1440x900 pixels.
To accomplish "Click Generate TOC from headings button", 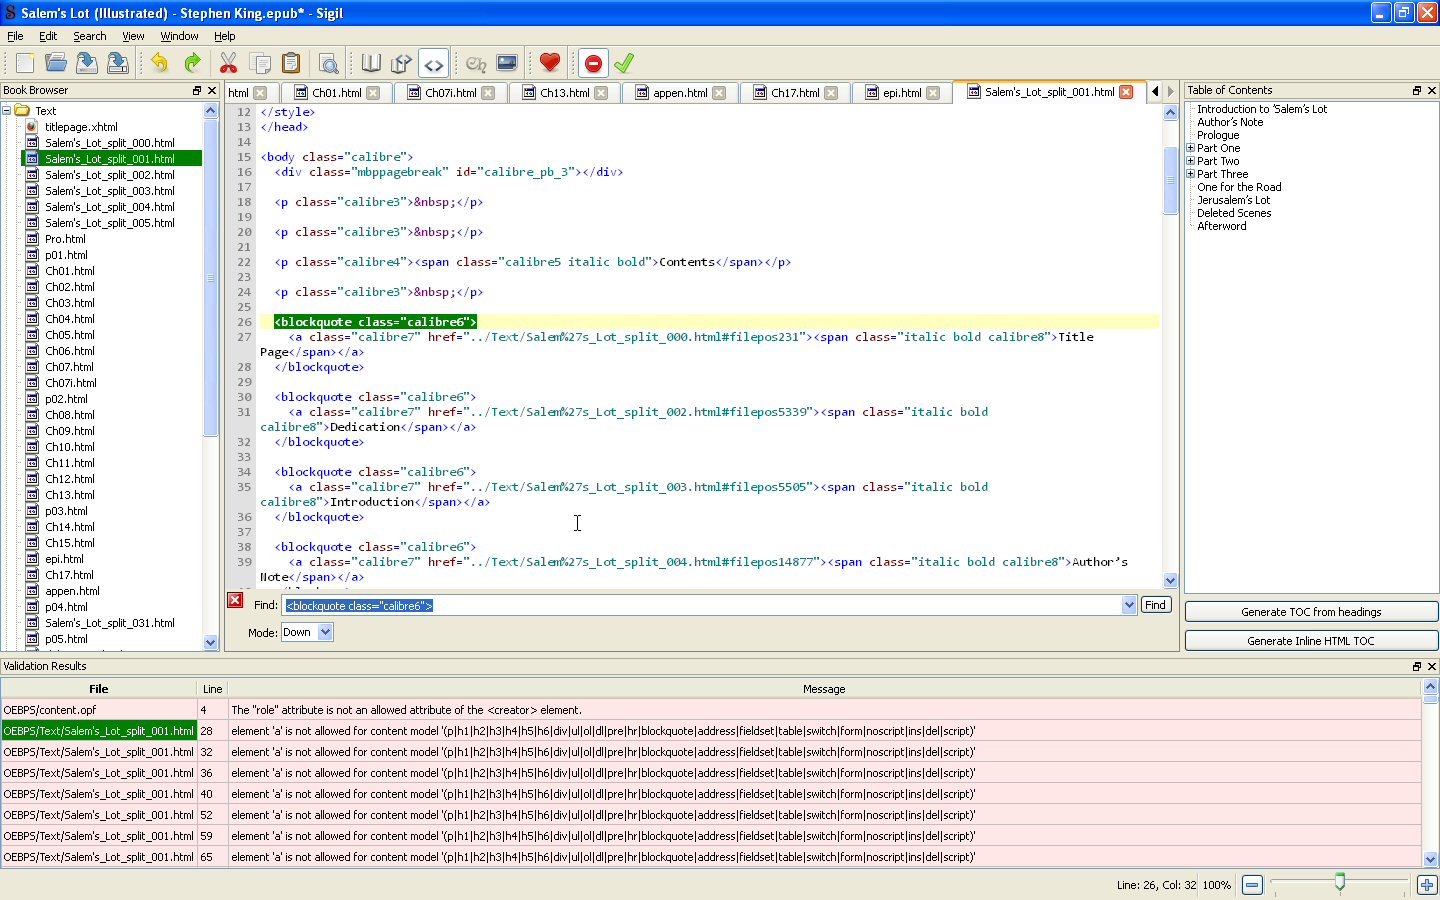I will click(1310, 612).
